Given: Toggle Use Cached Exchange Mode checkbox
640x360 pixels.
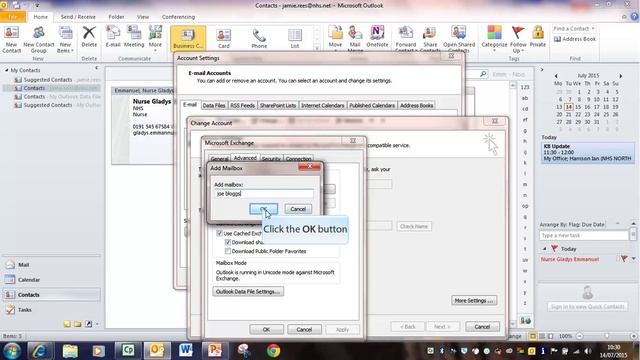Looking at the screenshot, I should pos(220,233).
